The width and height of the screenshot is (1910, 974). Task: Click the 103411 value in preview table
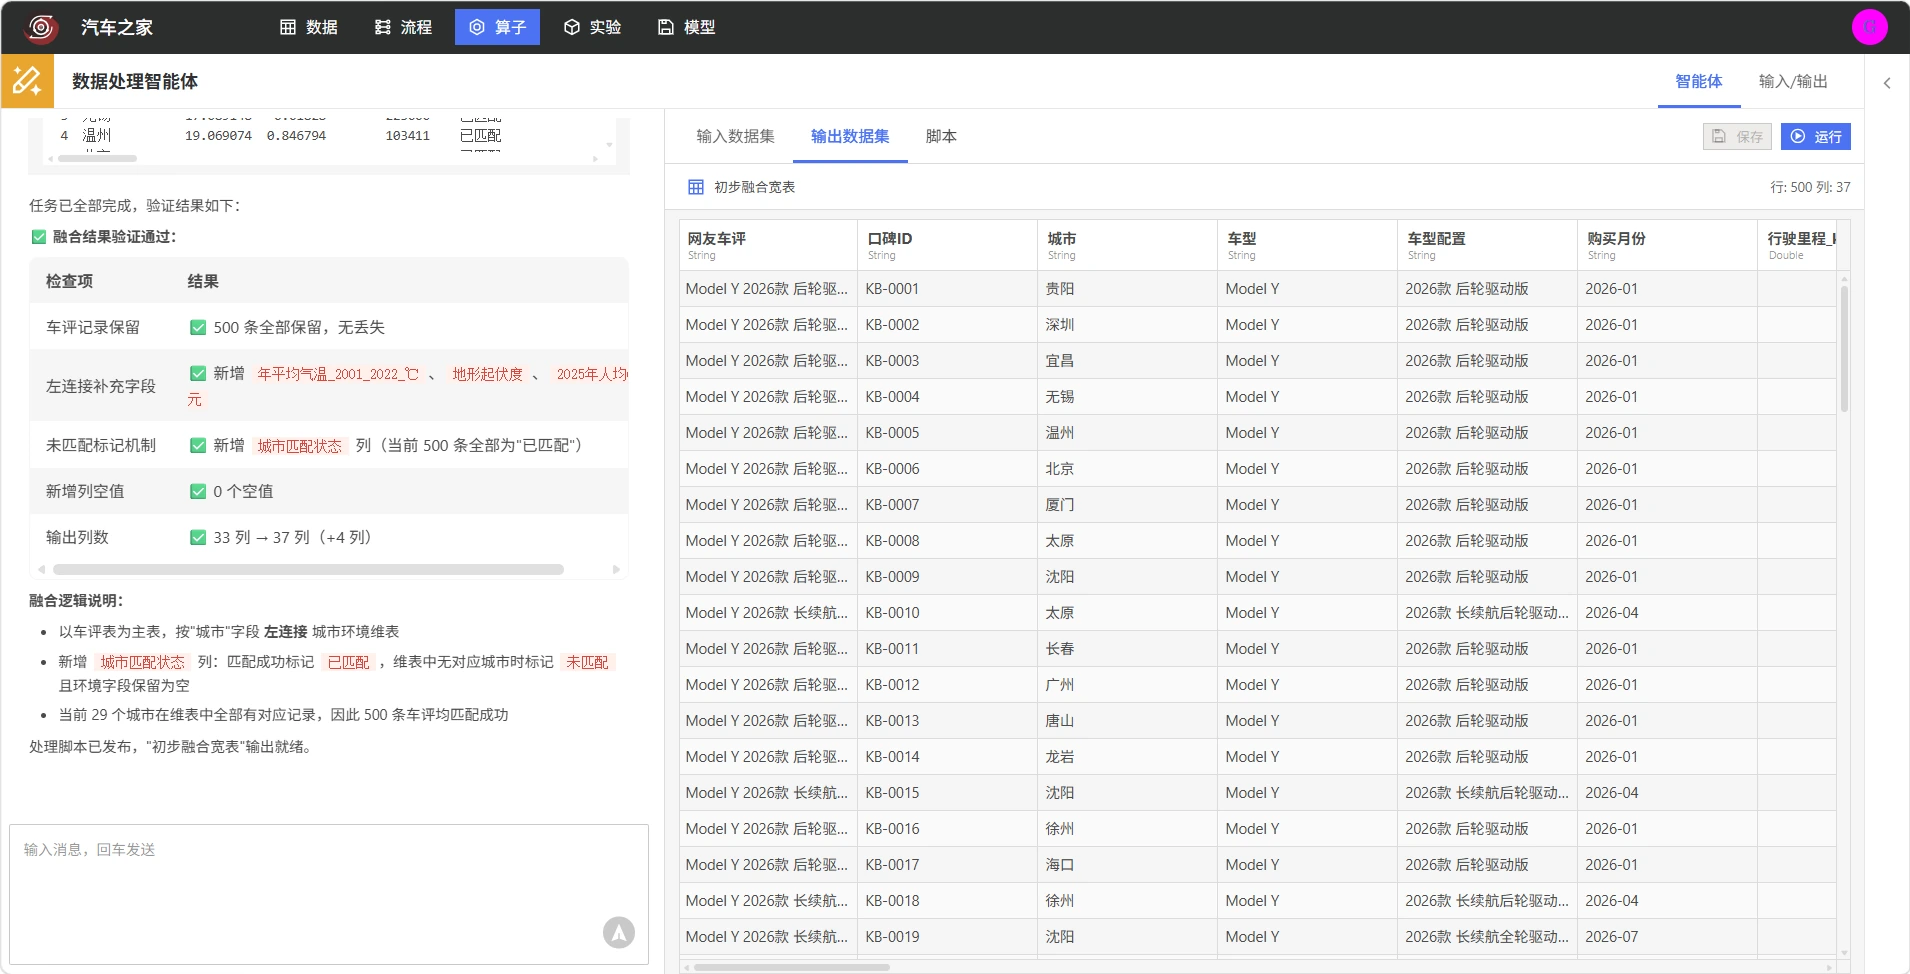[407, 136]
